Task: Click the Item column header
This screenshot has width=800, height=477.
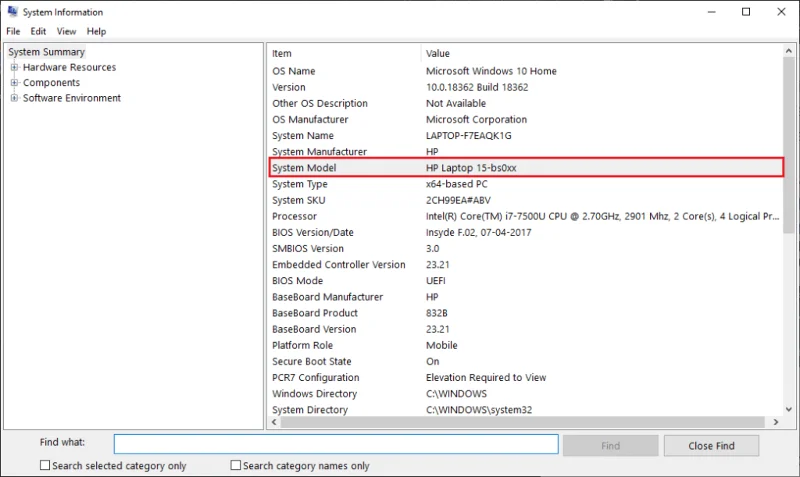Action: coord(344,53)
